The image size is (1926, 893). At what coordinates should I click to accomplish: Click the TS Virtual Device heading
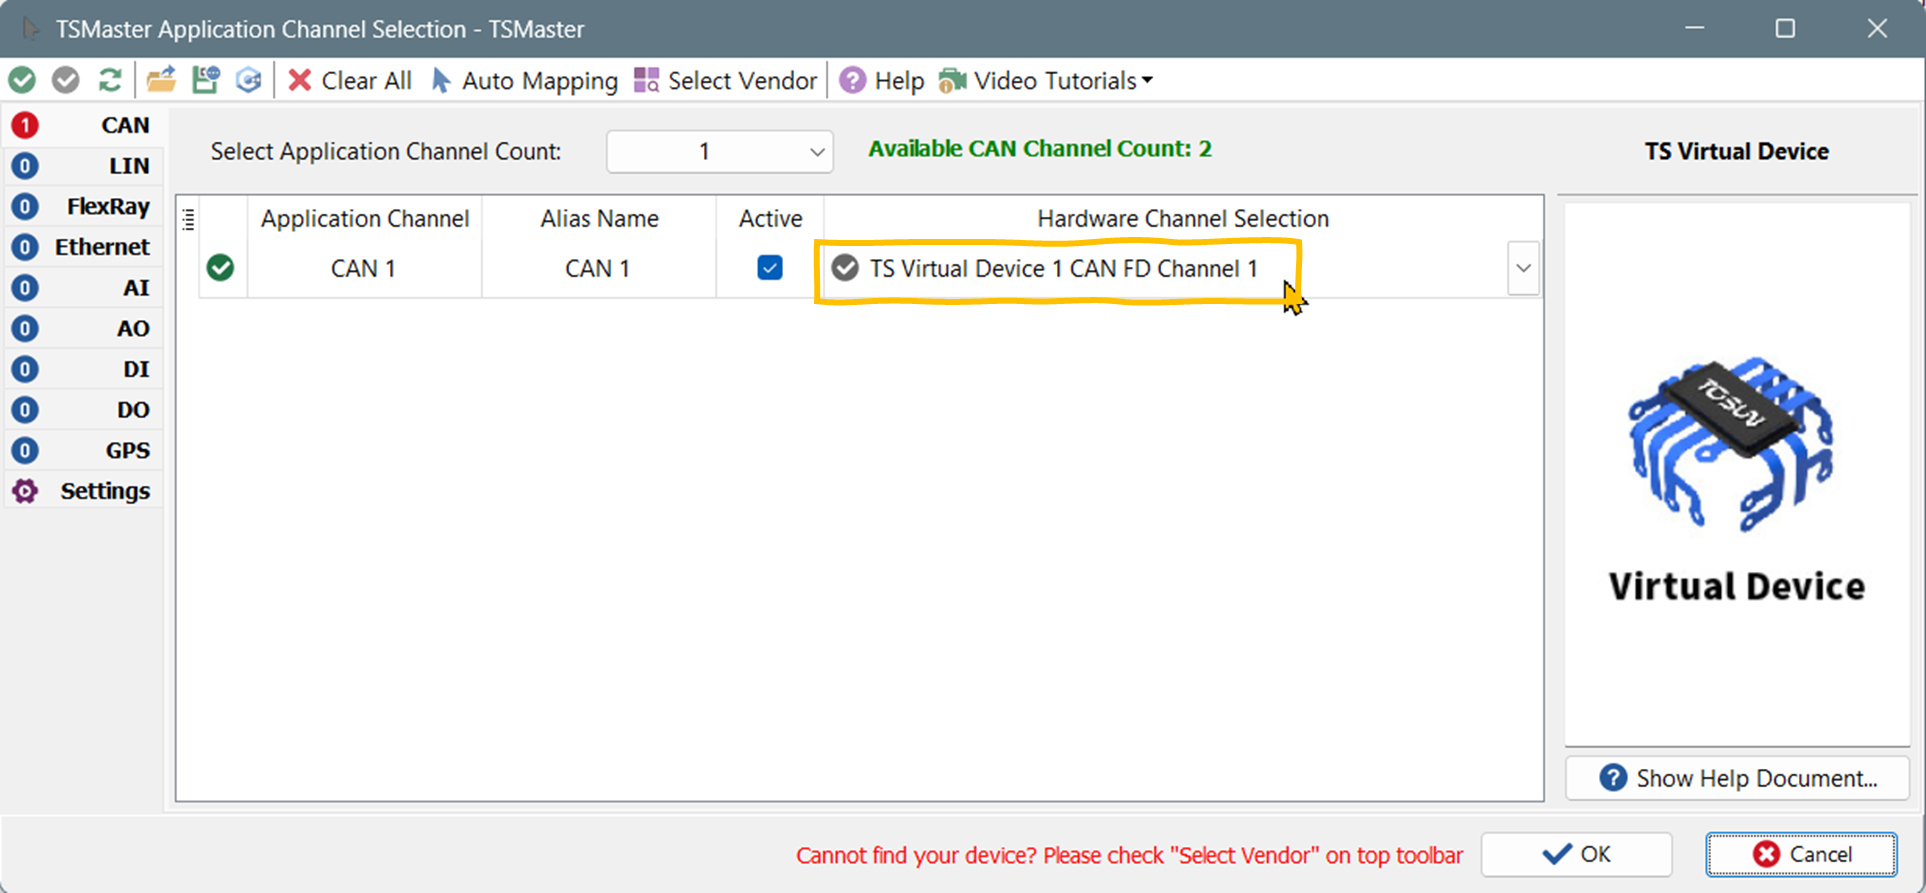pos(1737,151)
